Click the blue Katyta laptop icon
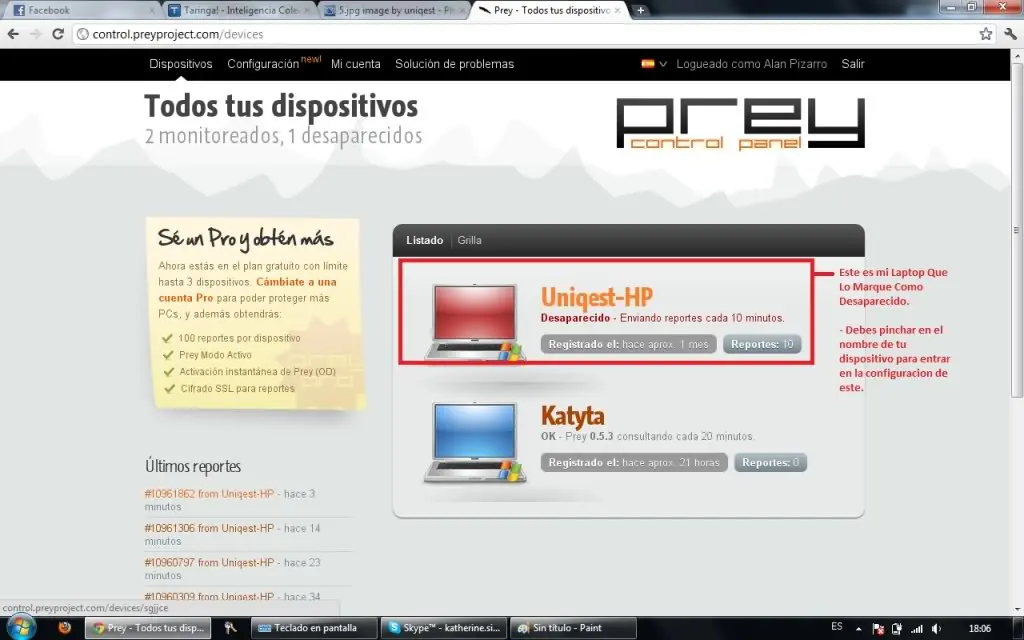This screenshot has height=640, width=1024. 475,442
